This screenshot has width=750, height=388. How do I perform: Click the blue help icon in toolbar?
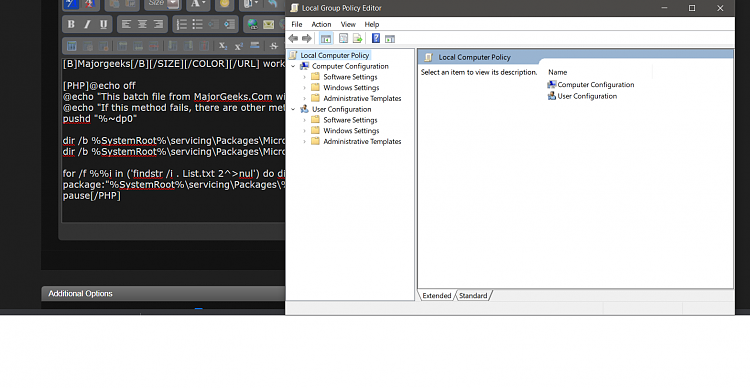[376, 38]
